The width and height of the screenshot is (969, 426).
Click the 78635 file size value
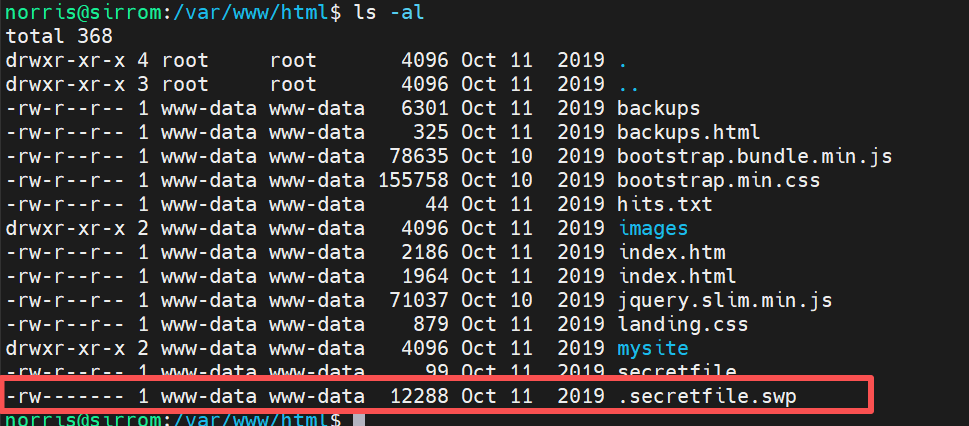click(420, 156)
